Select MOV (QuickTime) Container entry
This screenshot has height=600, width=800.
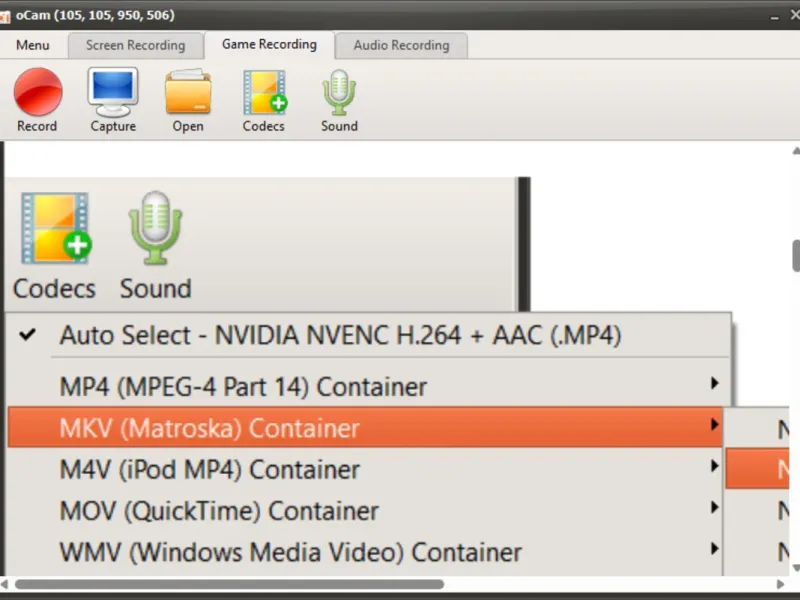tap(365, 510)
